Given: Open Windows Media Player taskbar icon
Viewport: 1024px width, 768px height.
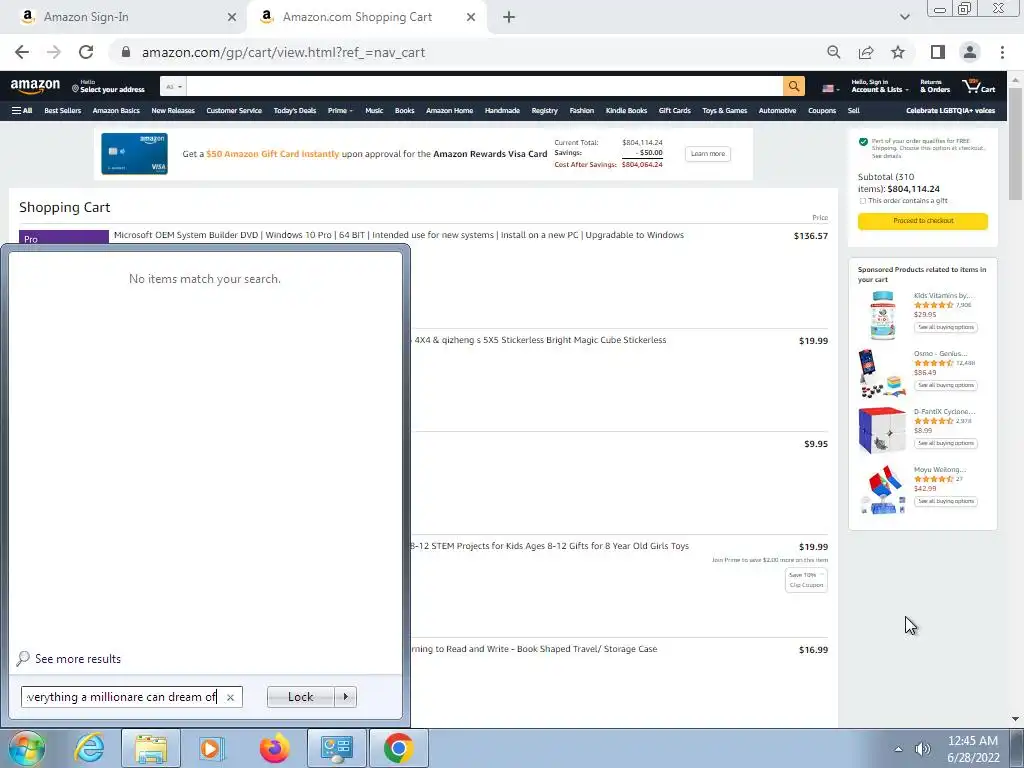Looking at the screenshot, I should coord(210,748).
